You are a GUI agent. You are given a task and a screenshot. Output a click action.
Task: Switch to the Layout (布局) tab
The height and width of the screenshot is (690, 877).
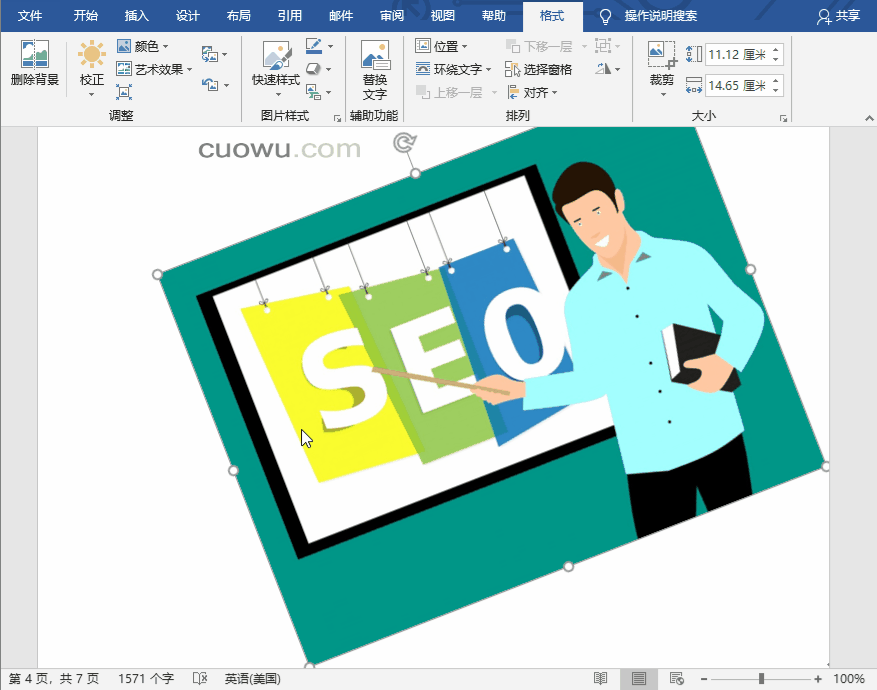pyautogui.click(x=239, y=16)
